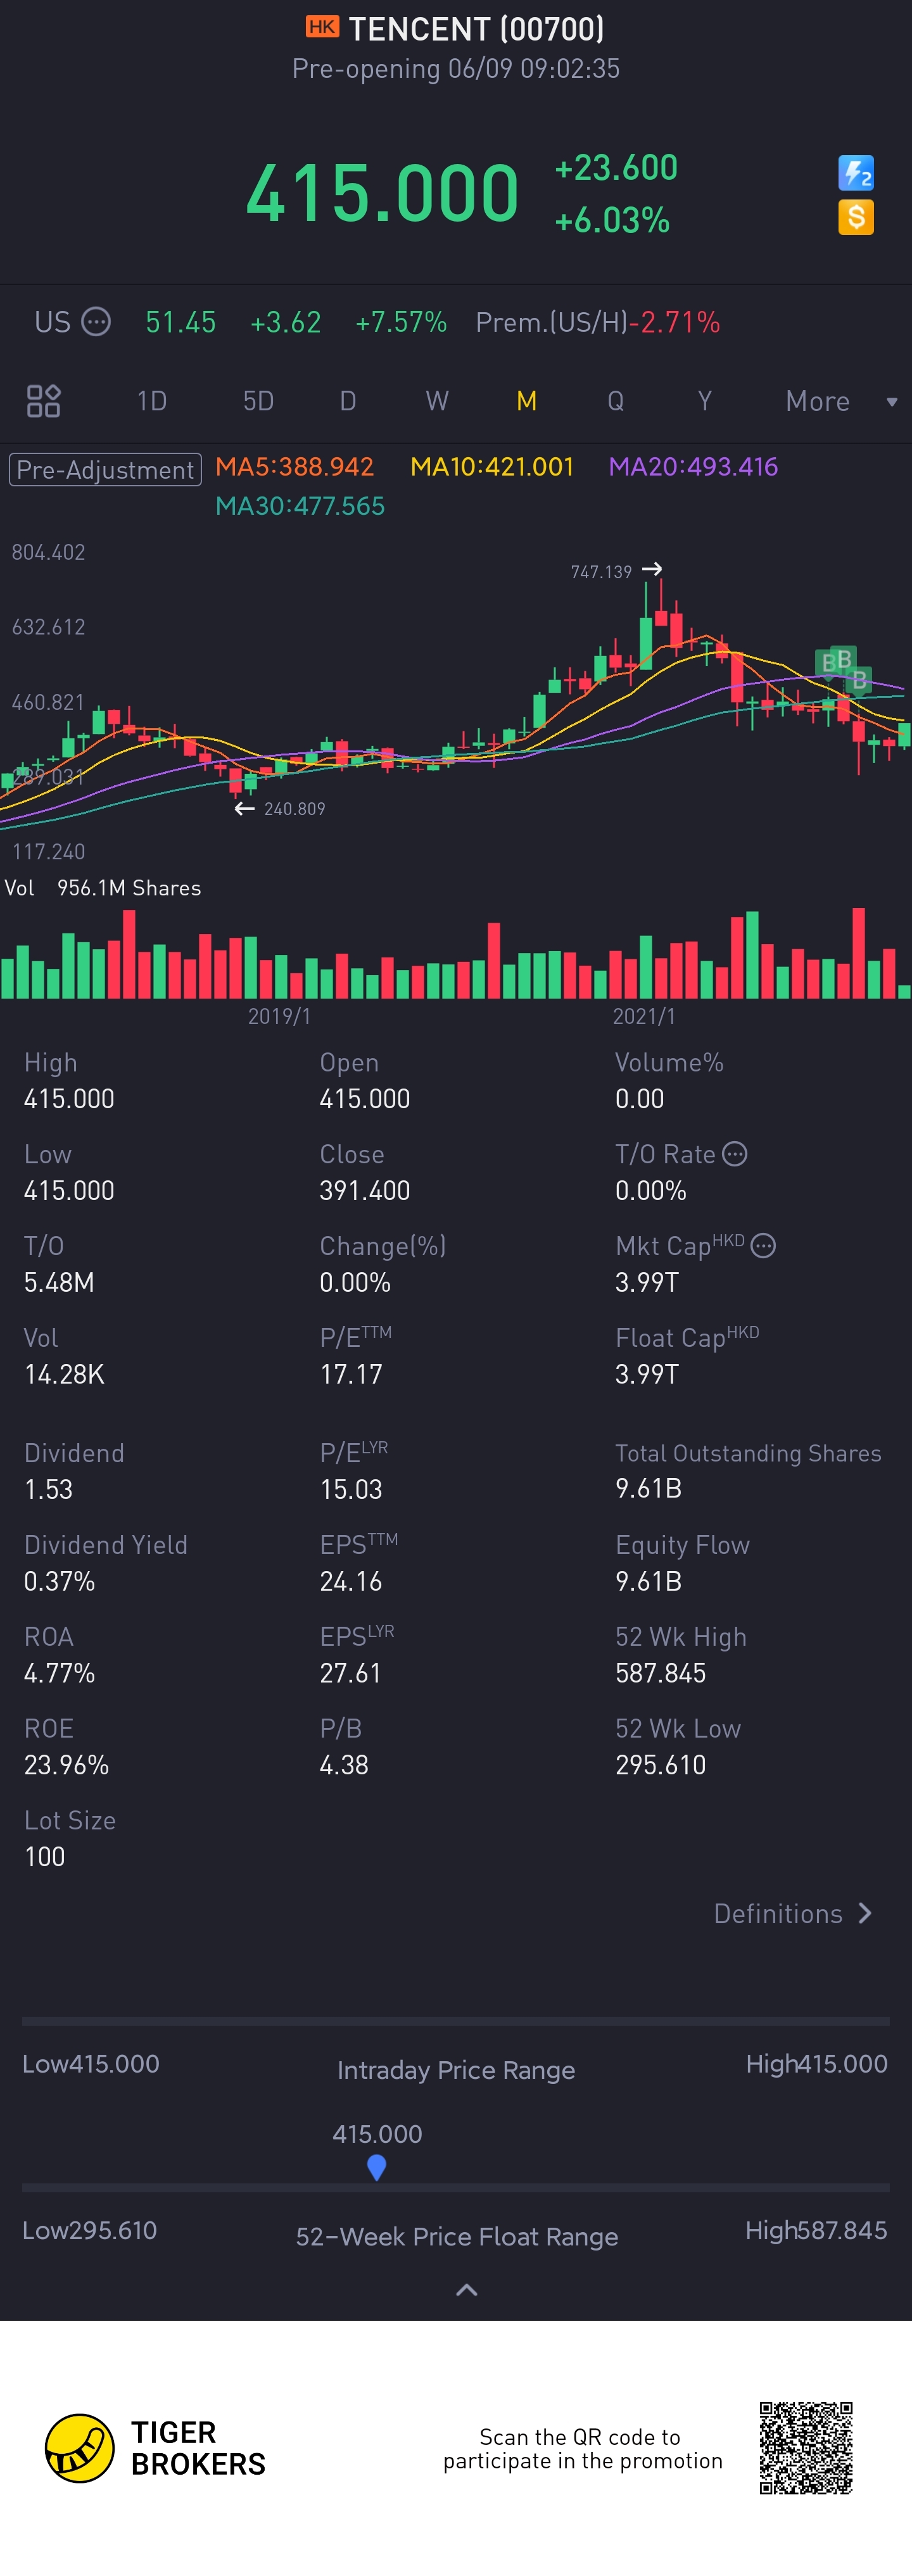
Task: Tap the Close 391.400 value
Action: 365,1190
